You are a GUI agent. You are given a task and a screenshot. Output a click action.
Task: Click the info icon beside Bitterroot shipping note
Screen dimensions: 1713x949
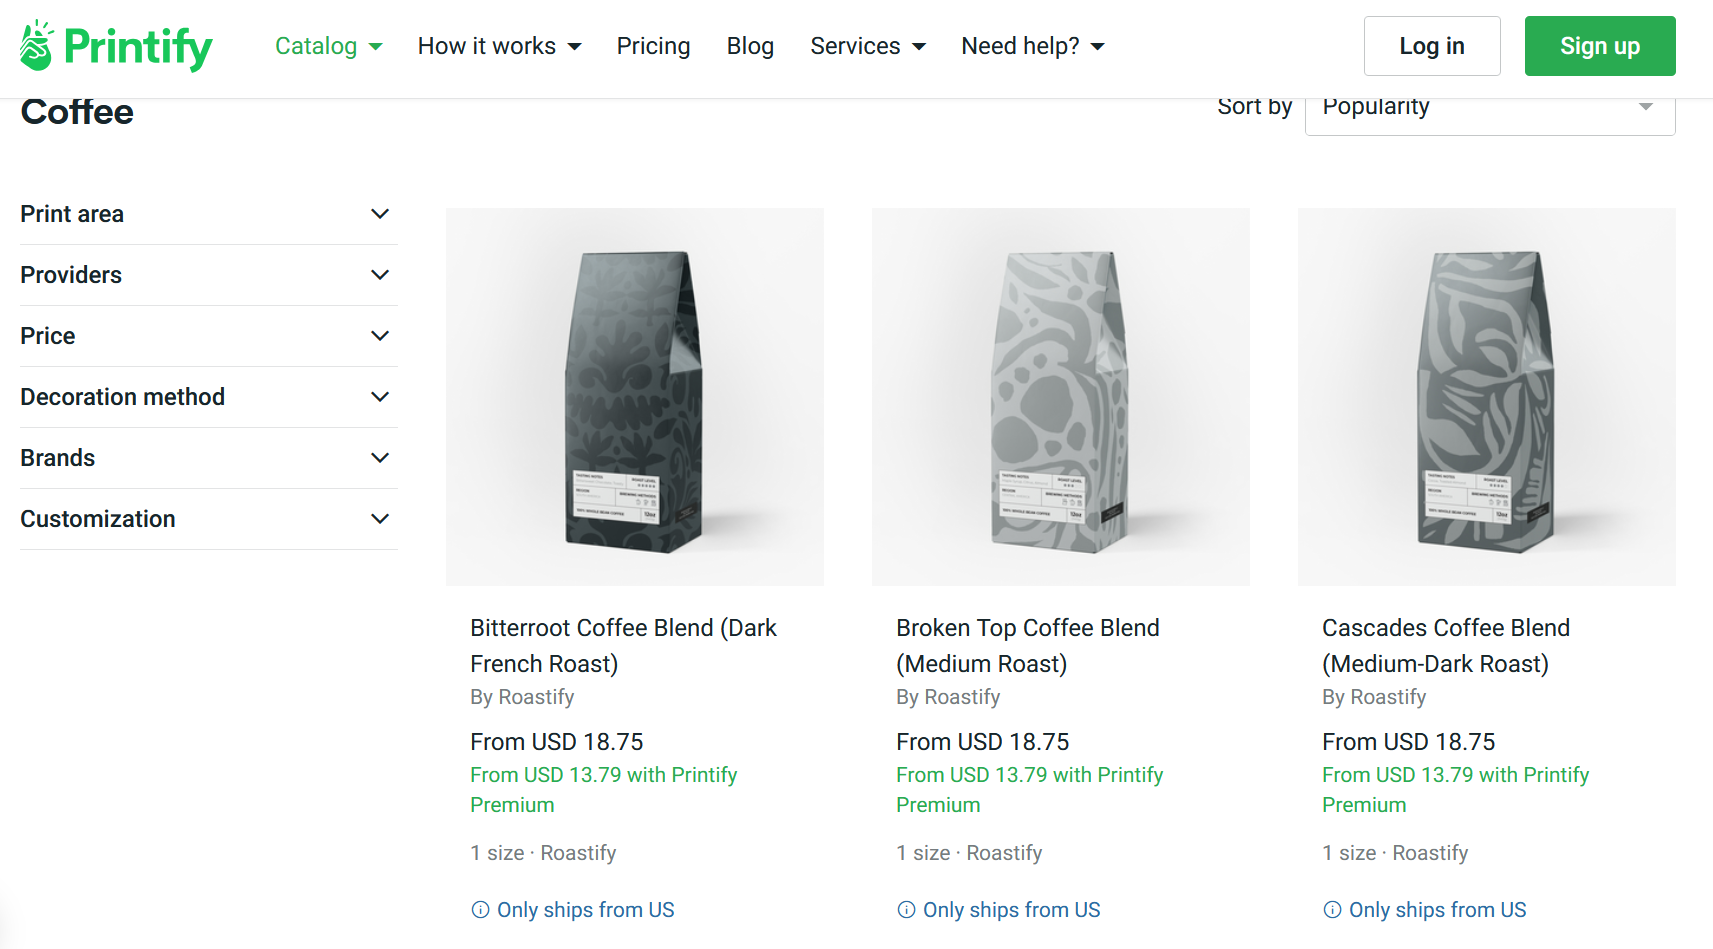coord(479,910)
